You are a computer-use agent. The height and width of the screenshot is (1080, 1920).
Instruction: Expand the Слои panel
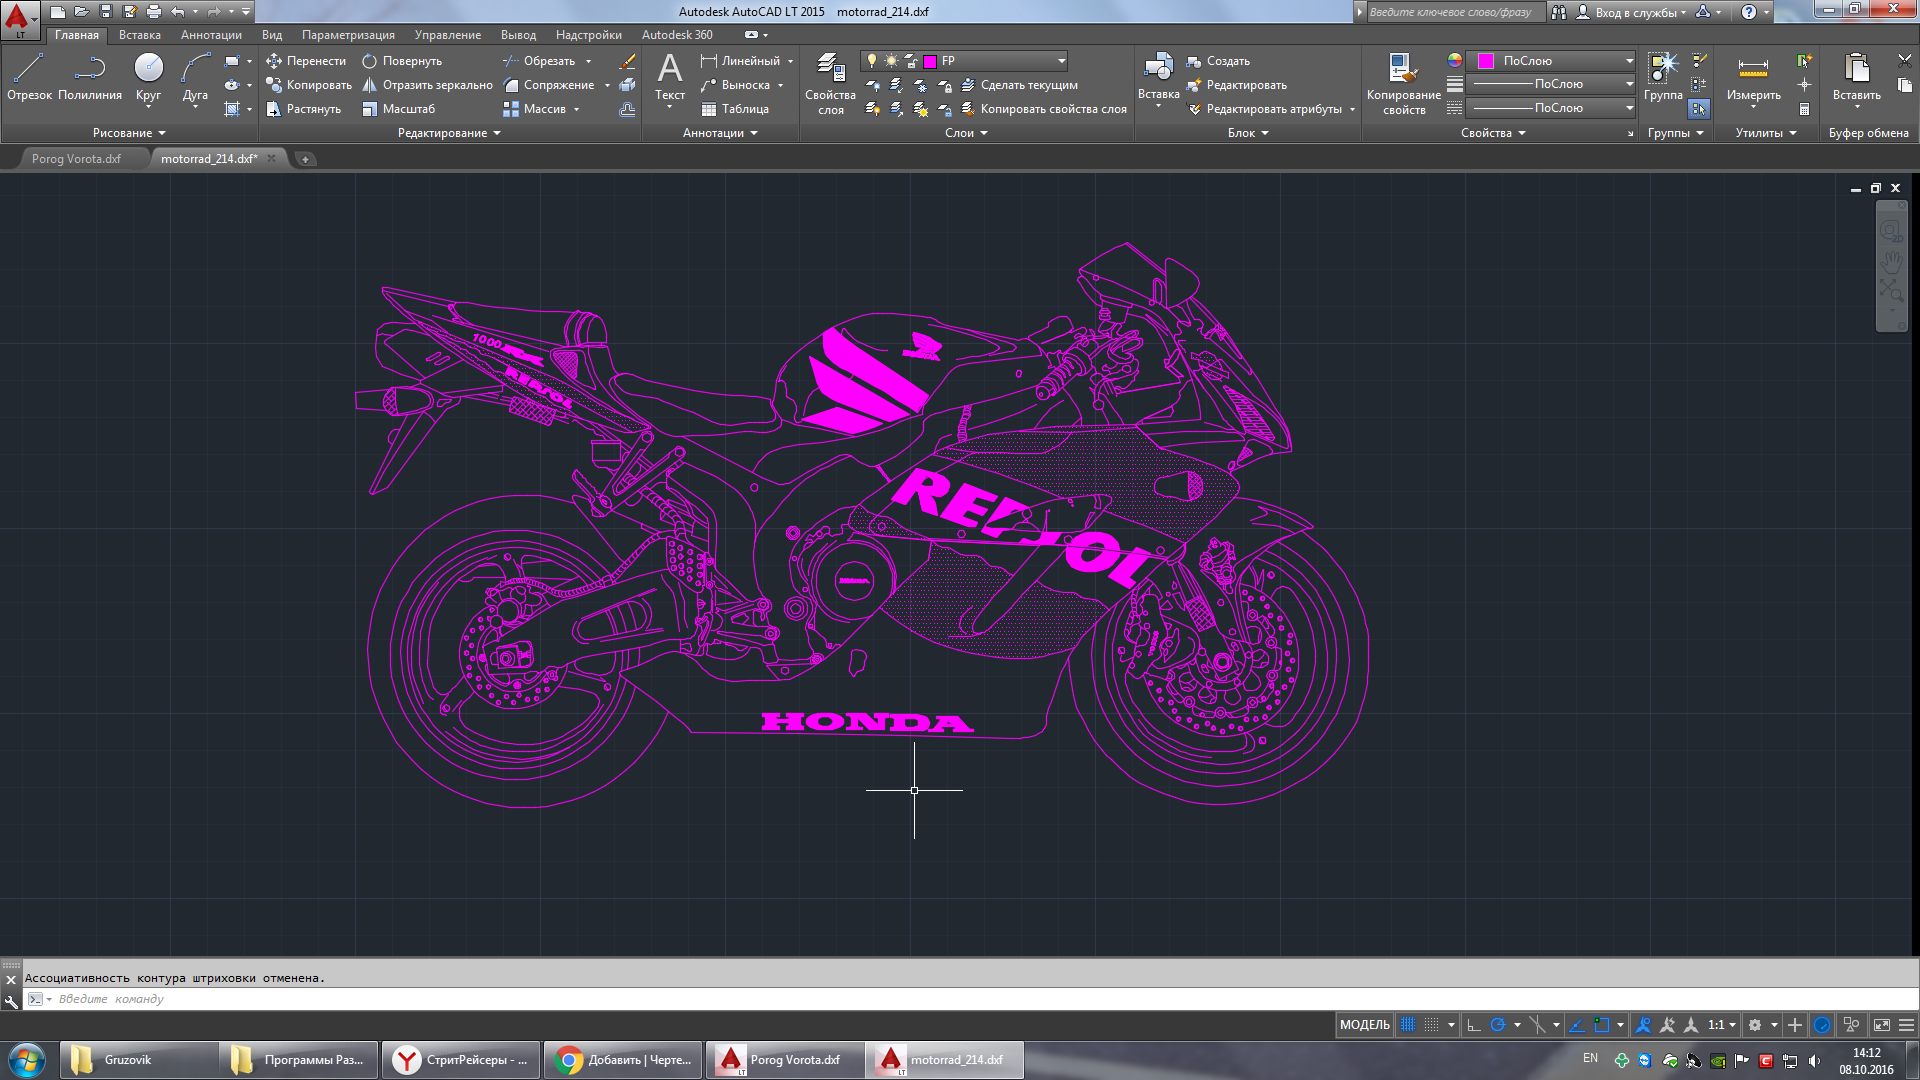pos(966,133)
